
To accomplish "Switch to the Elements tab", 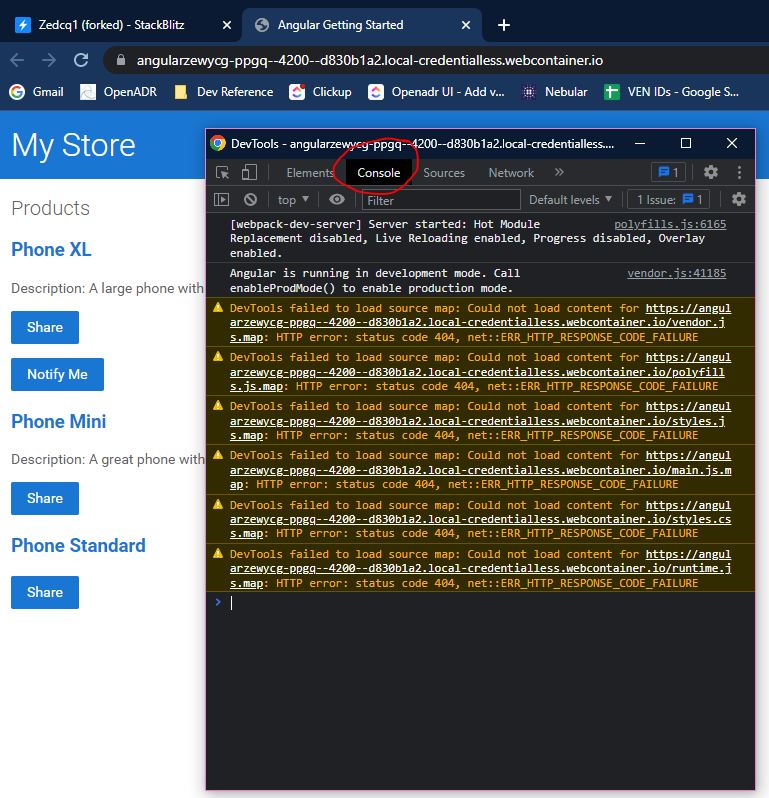I will pyautogui.click(x=309, y=173).
